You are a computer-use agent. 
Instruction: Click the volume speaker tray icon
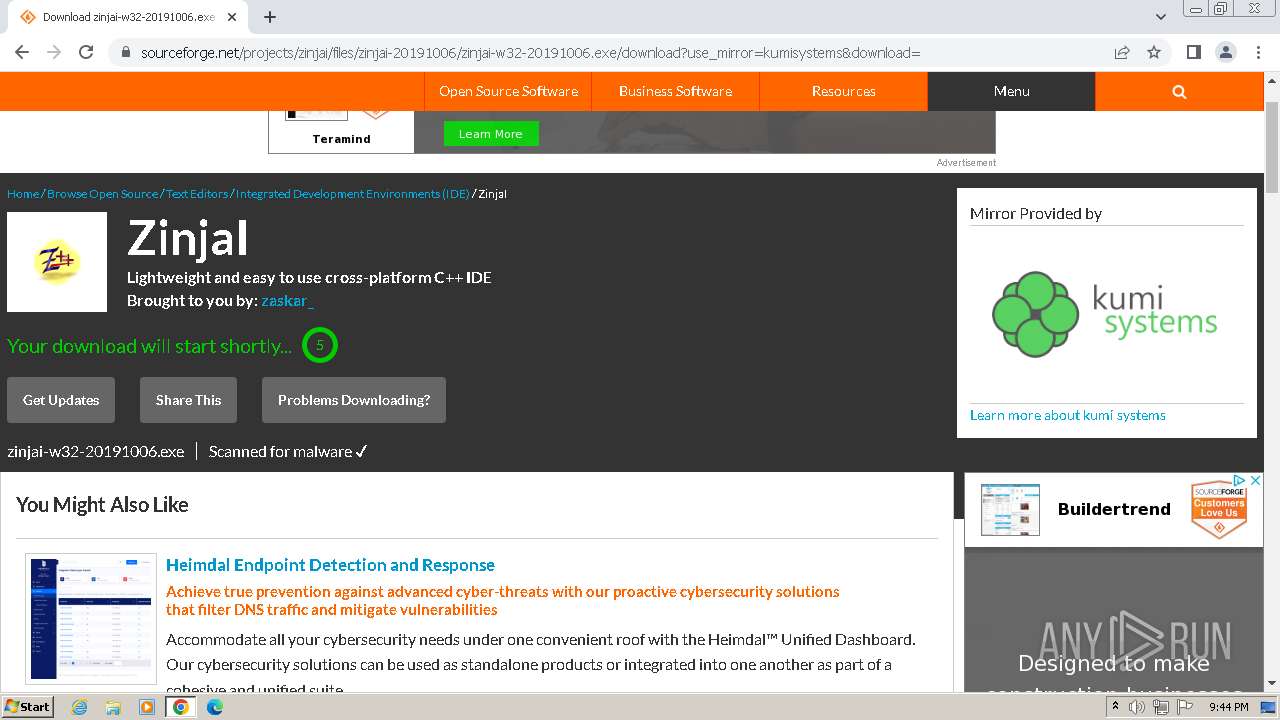click(1137, 707)
